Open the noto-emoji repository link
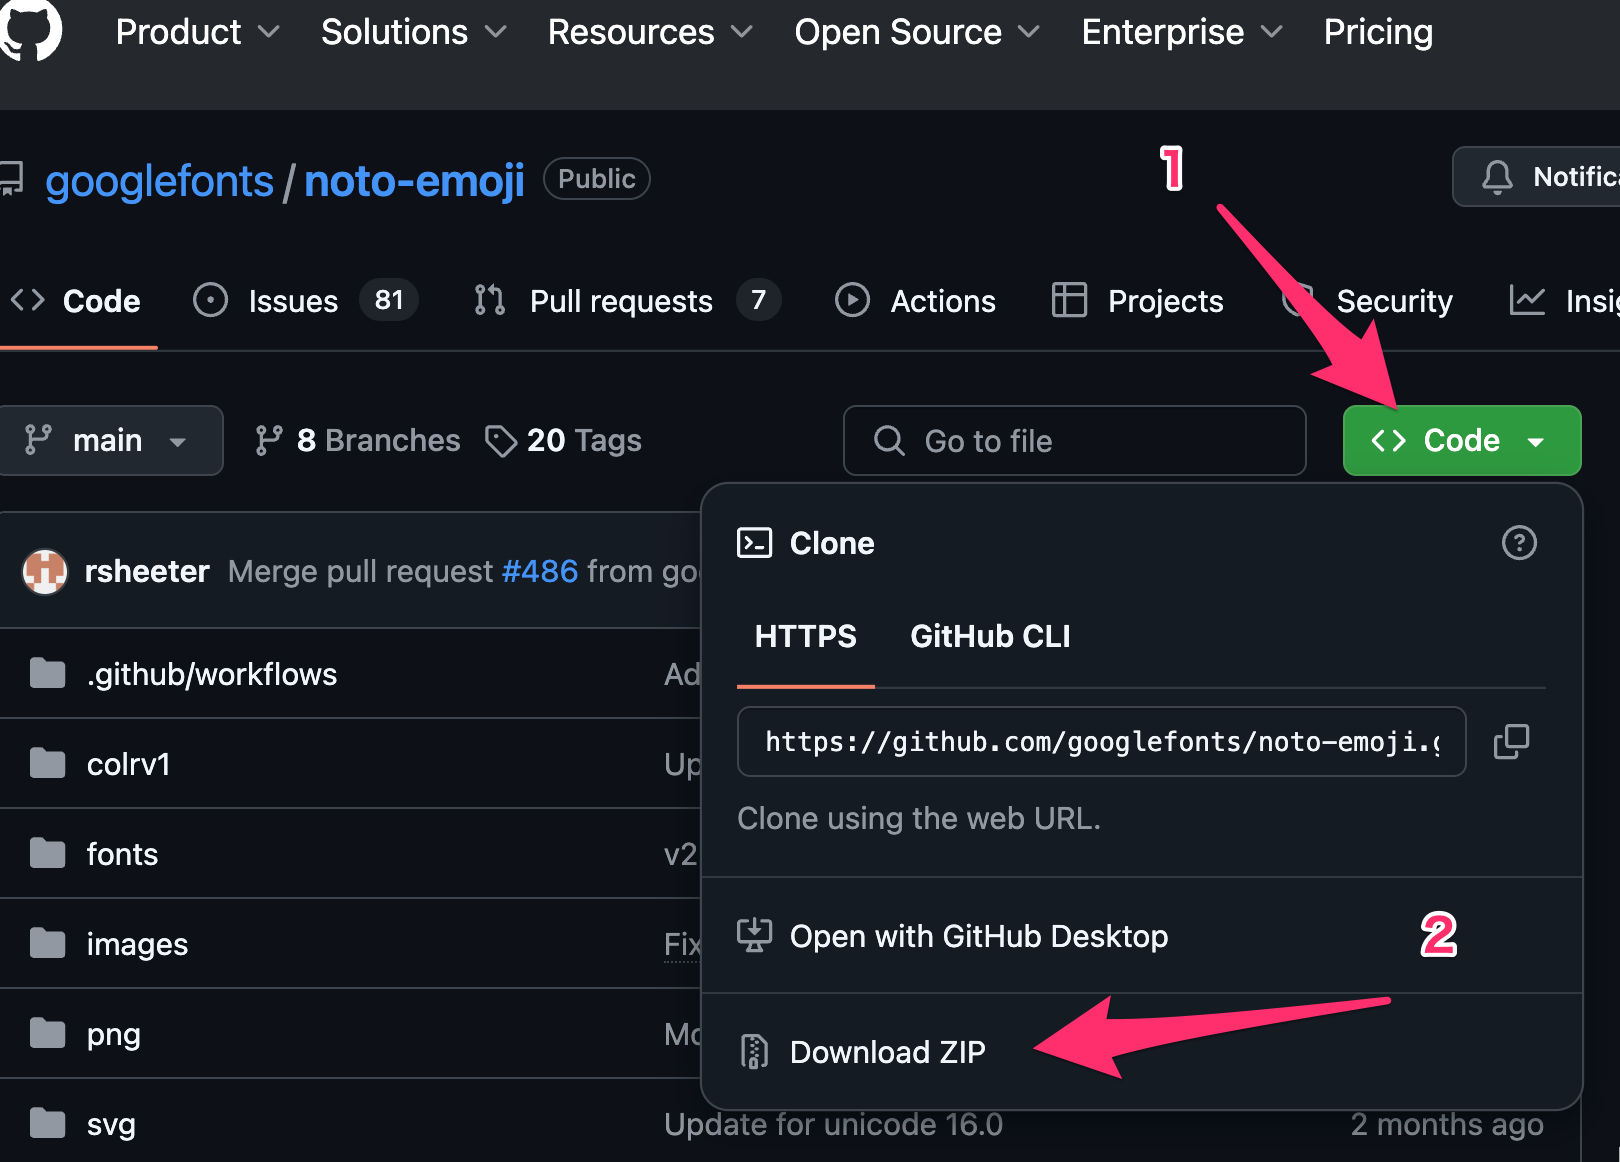Viewport: 1620px width, 1162px height. [414, 181]
